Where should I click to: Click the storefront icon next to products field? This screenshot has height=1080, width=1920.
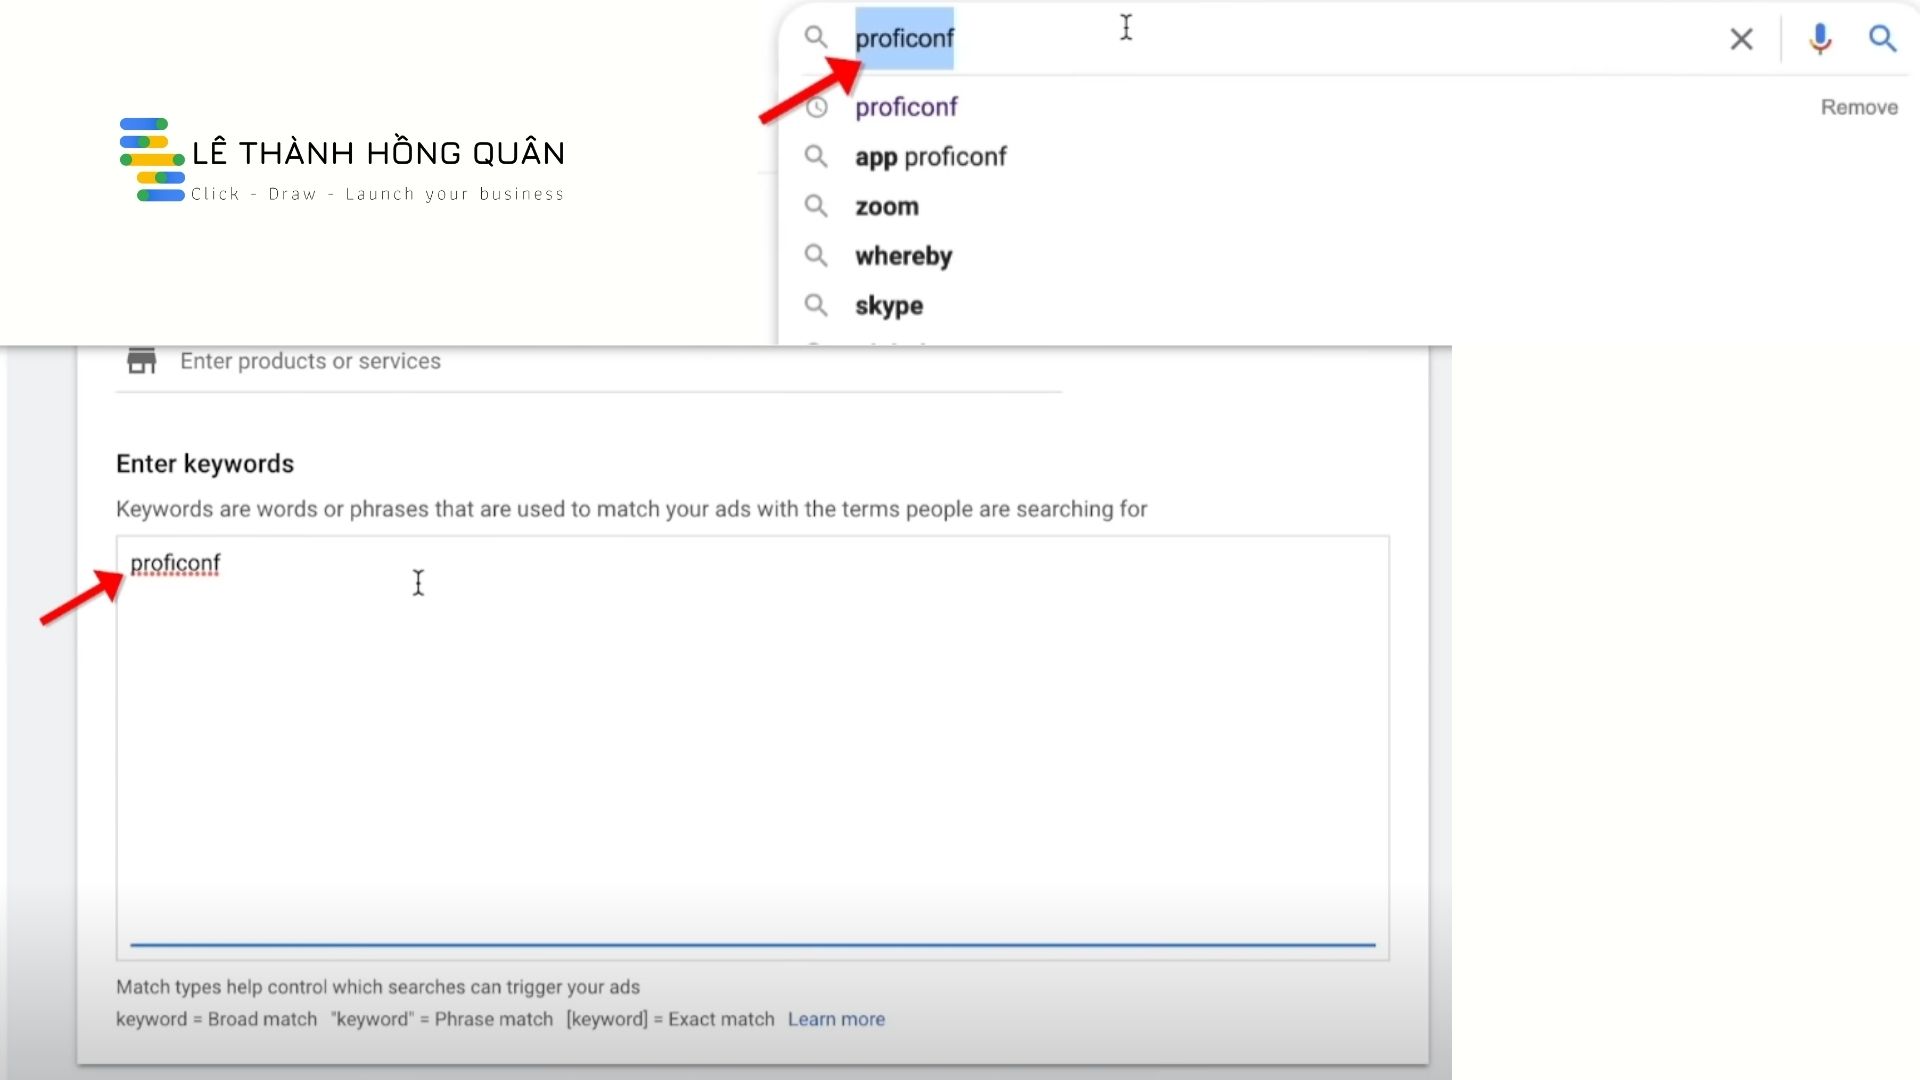pyautogui.click(x=140, y=360)
